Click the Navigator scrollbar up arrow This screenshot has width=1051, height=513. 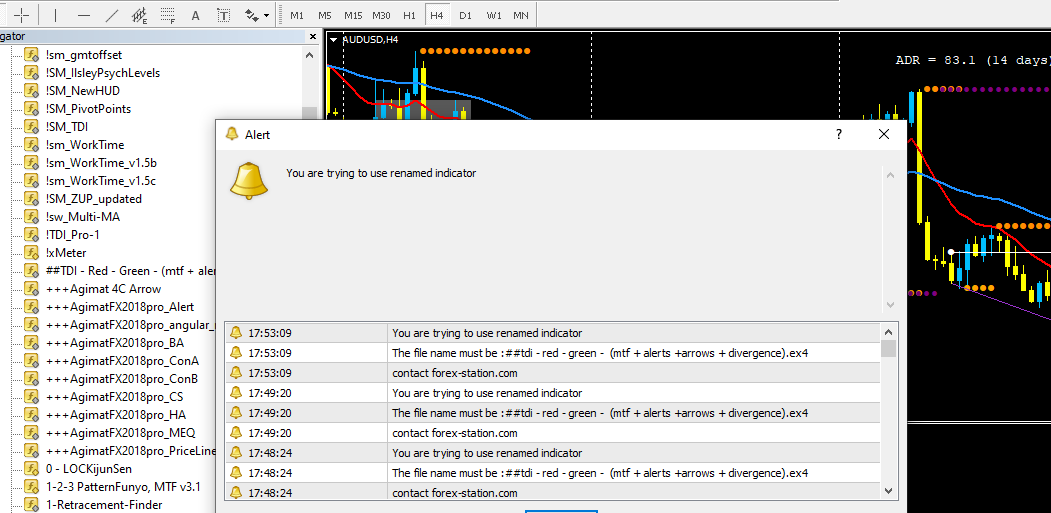(x=309, y=56)
